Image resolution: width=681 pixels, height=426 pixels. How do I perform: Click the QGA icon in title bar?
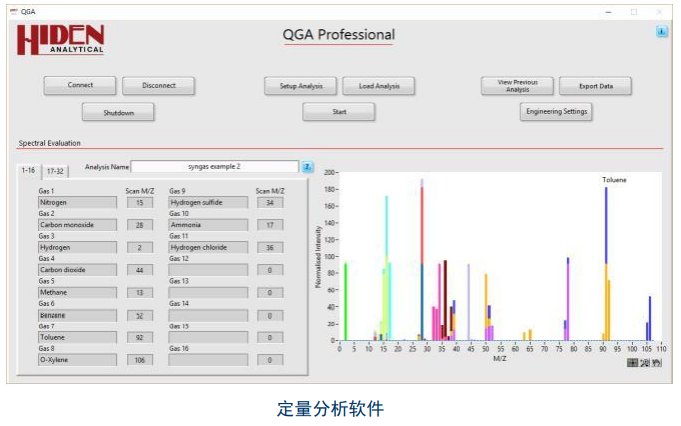click(13, 10)
